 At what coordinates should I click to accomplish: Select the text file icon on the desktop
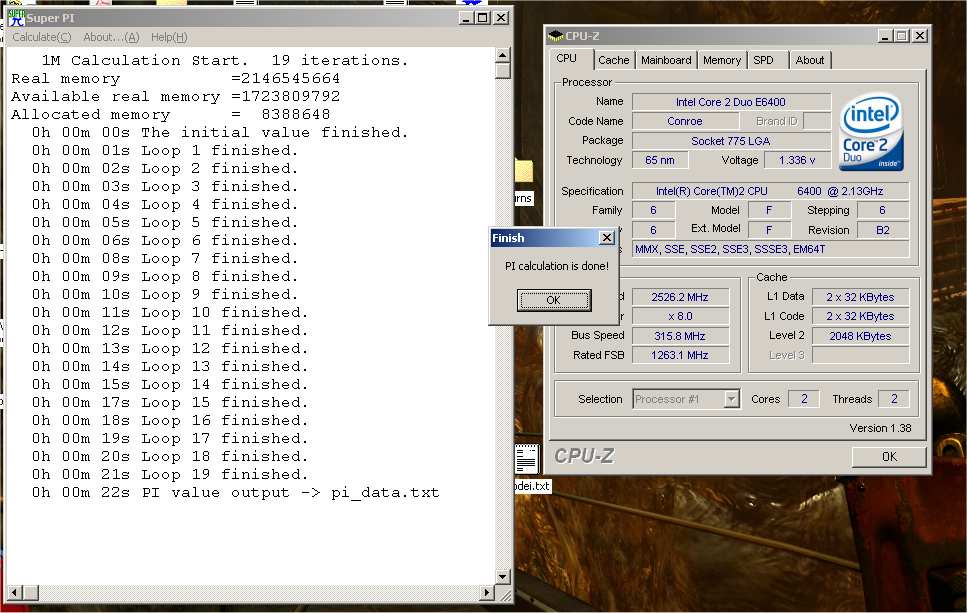(x=527, y=459)
